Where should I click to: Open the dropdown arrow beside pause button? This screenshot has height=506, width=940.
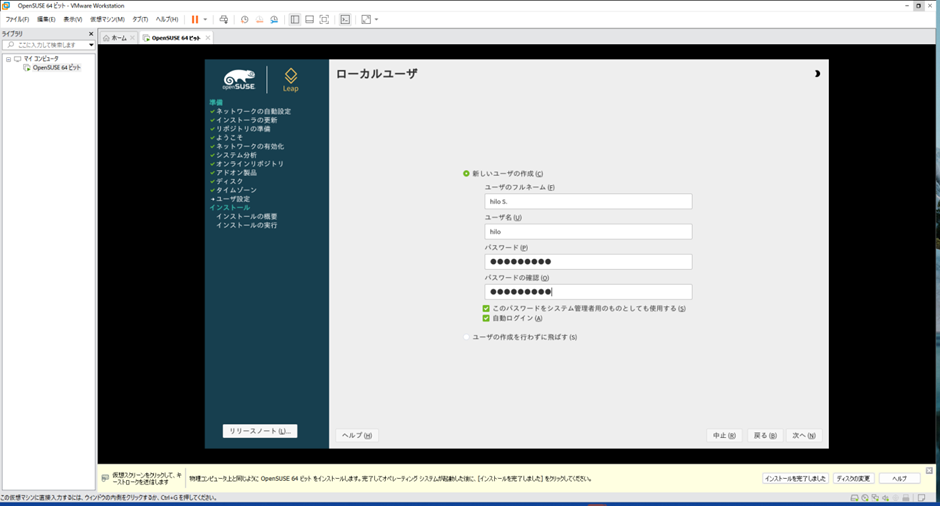click(206, 19)
